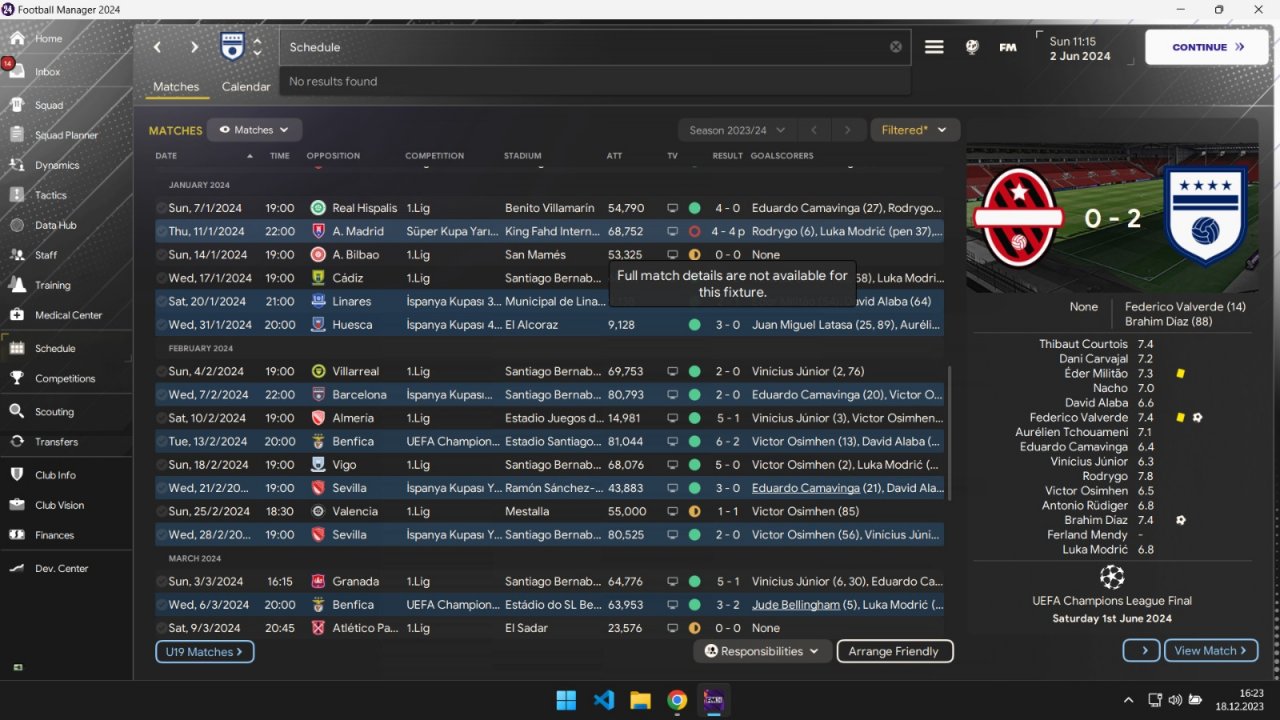Click the Competitions trophy icon
Image resolution: width=1280 pixels, height=720 pixels.
[17, 378]
